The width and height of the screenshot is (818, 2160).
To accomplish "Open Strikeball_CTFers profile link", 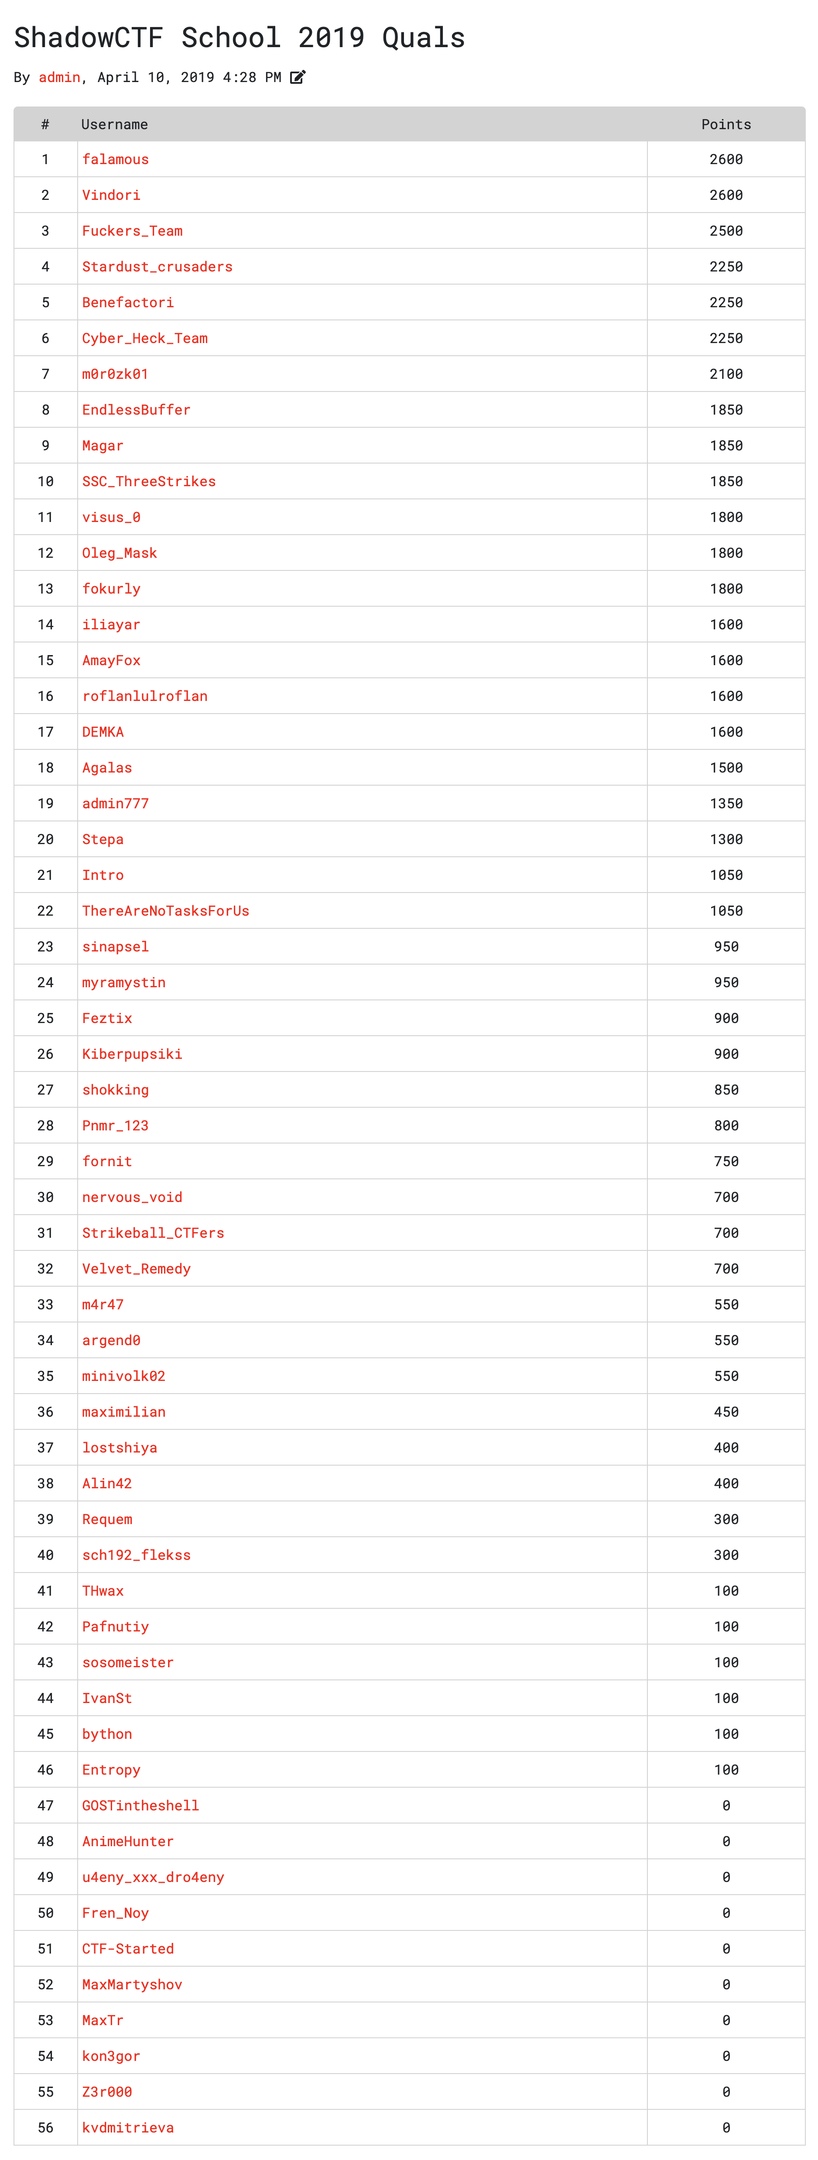I will [x=153, y=1233].
